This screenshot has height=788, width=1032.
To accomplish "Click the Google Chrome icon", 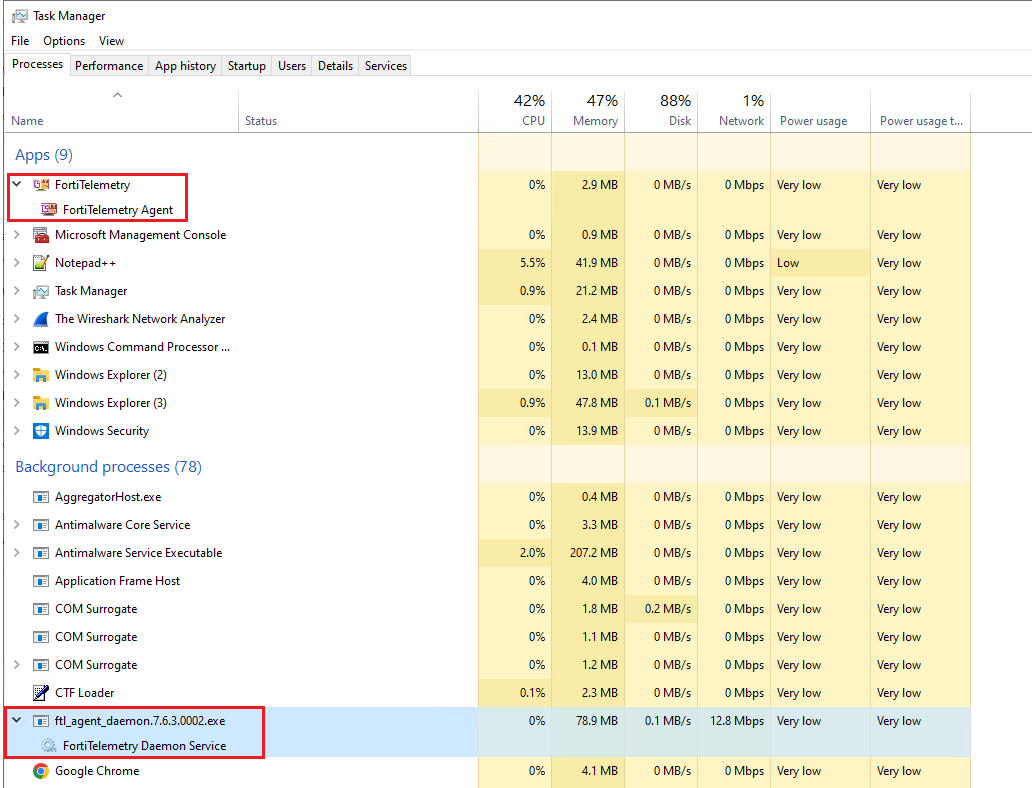I will (41, 771).
